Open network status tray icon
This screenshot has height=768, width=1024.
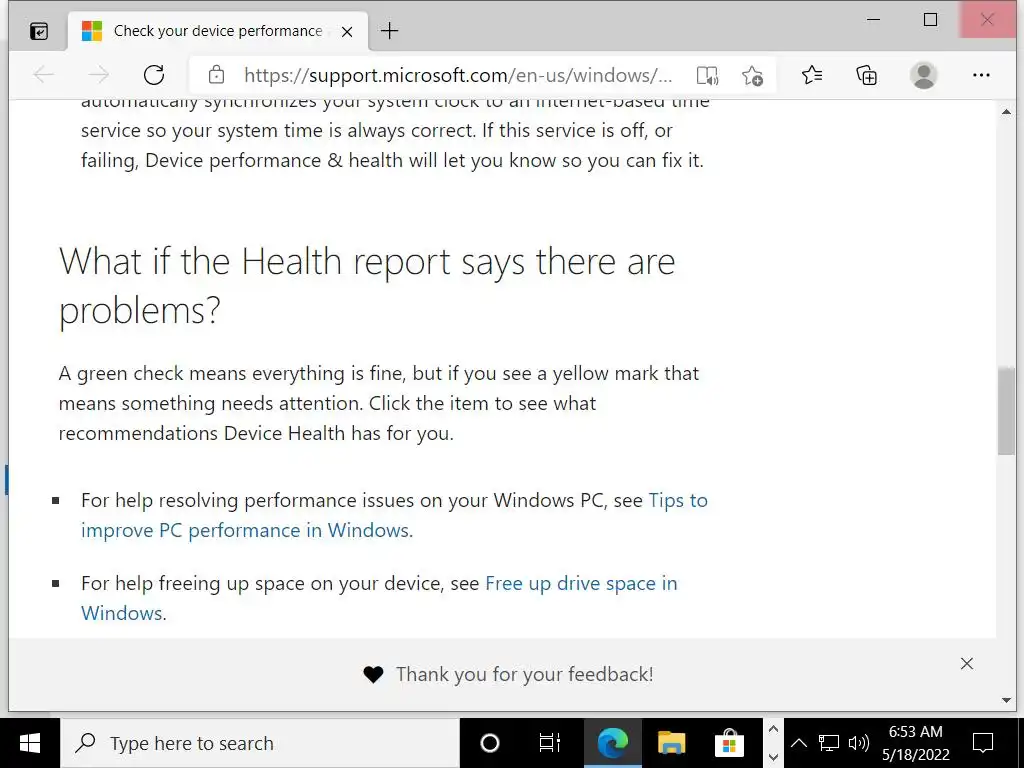829,743
